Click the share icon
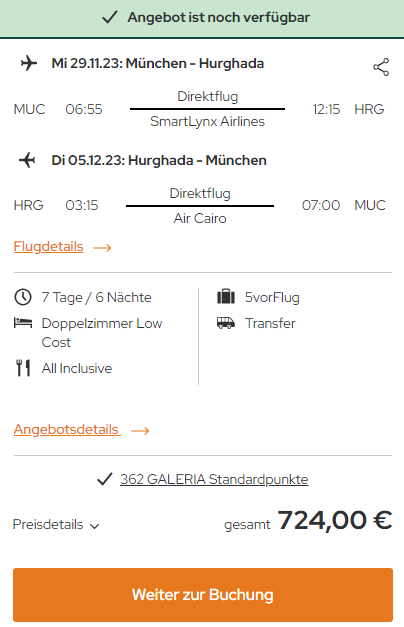Image resolution: width=404 pixels, height=627 pixels. [381, 67]
